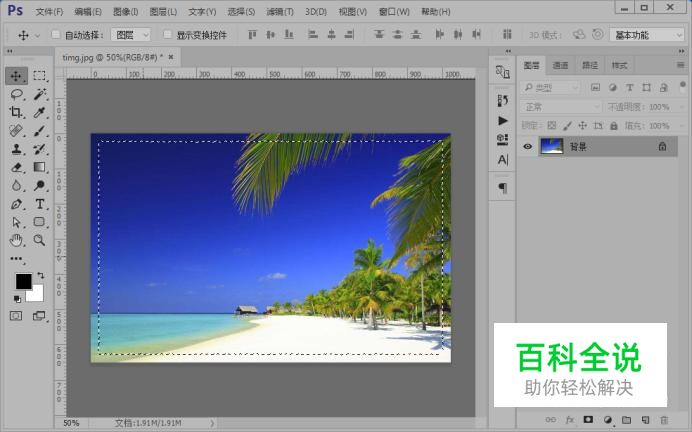This screenshot has width=692, height=432.
Task: Select the Rectangular Marquee tool
Action: coord(40,76)
